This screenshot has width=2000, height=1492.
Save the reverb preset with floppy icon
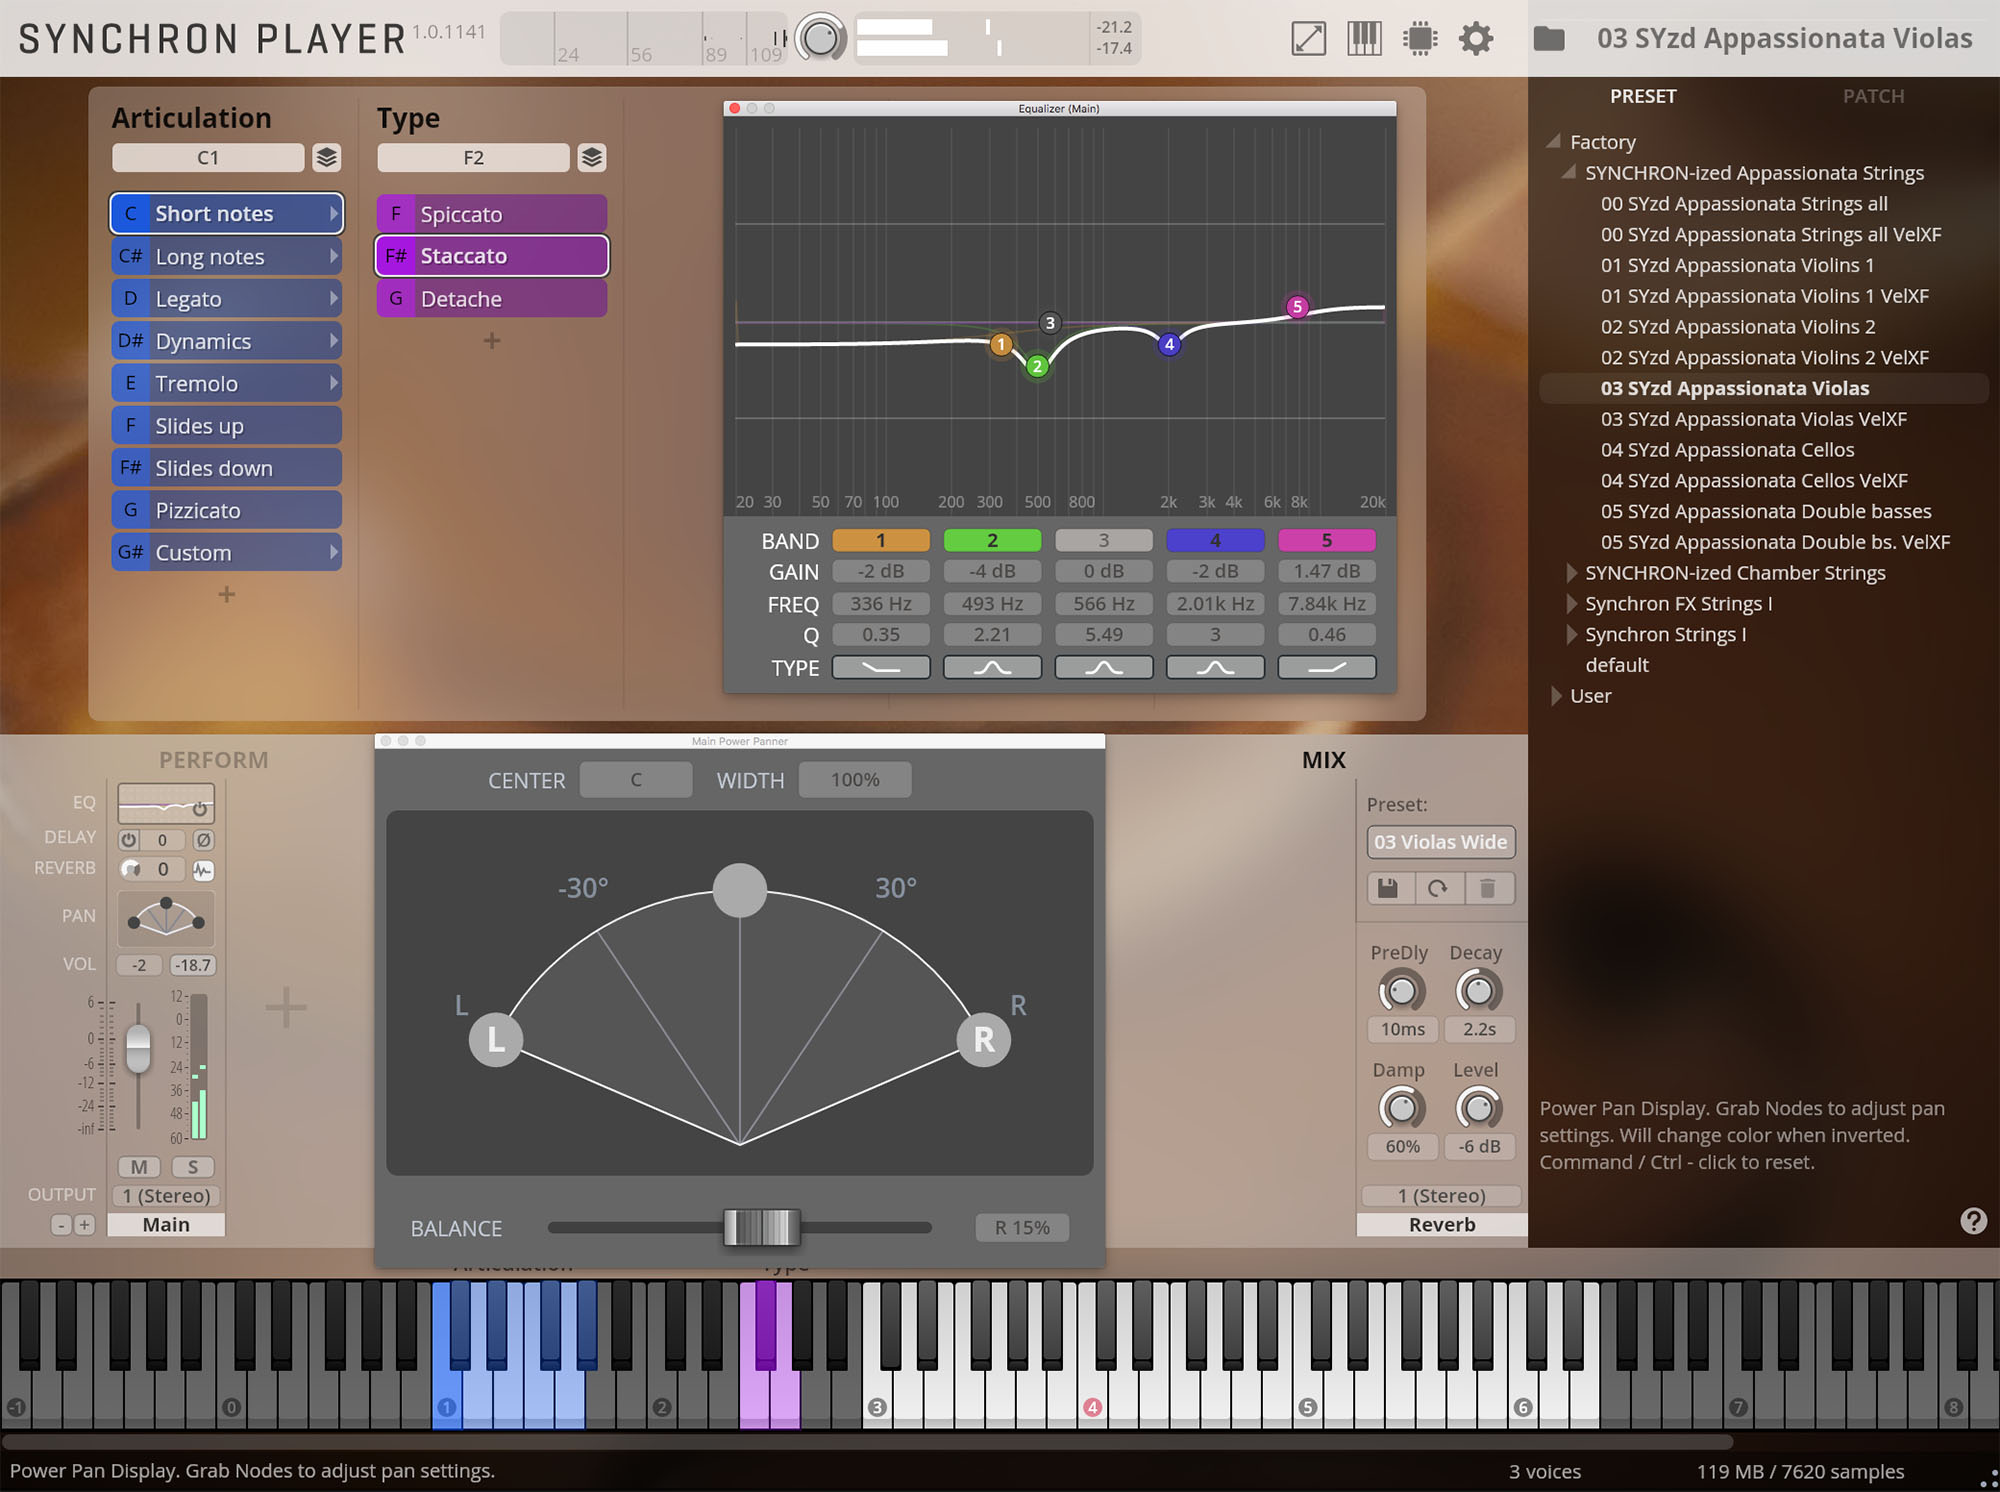click(x=1389, y=888)
